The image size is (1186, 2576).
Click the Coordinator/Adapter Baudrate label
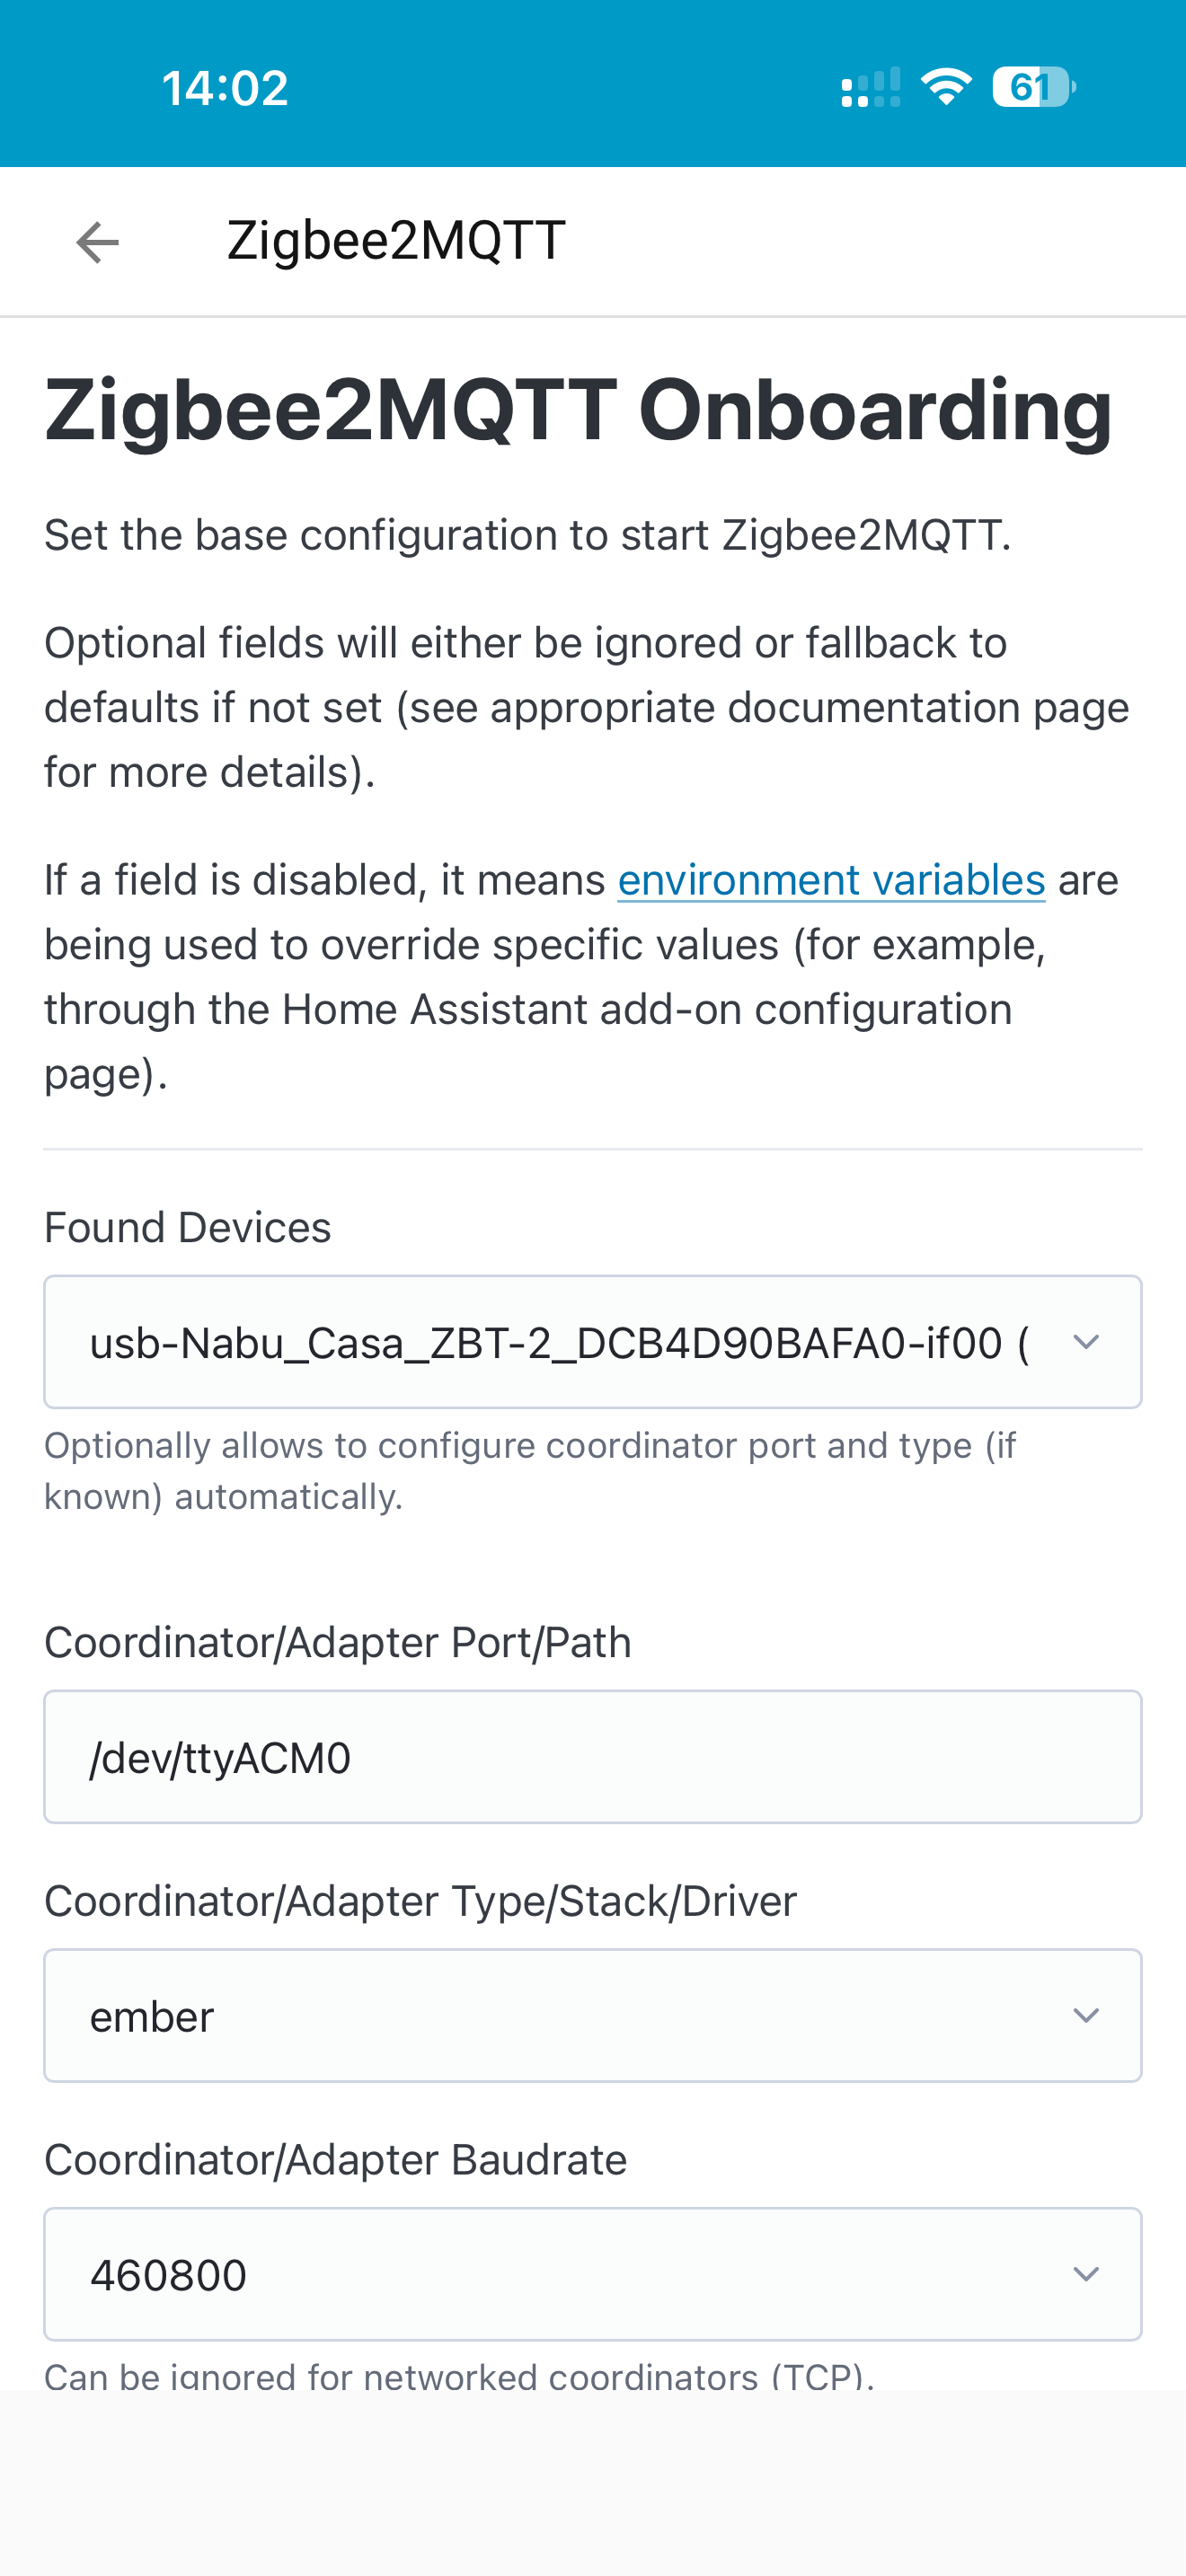pyautogui.click(x=335, y=2160)
